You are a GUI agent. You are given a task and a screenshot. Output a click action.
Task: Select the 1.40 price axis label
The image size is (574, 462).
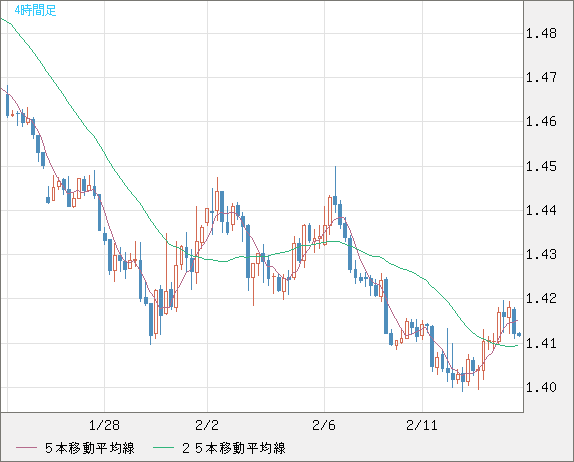541,387
